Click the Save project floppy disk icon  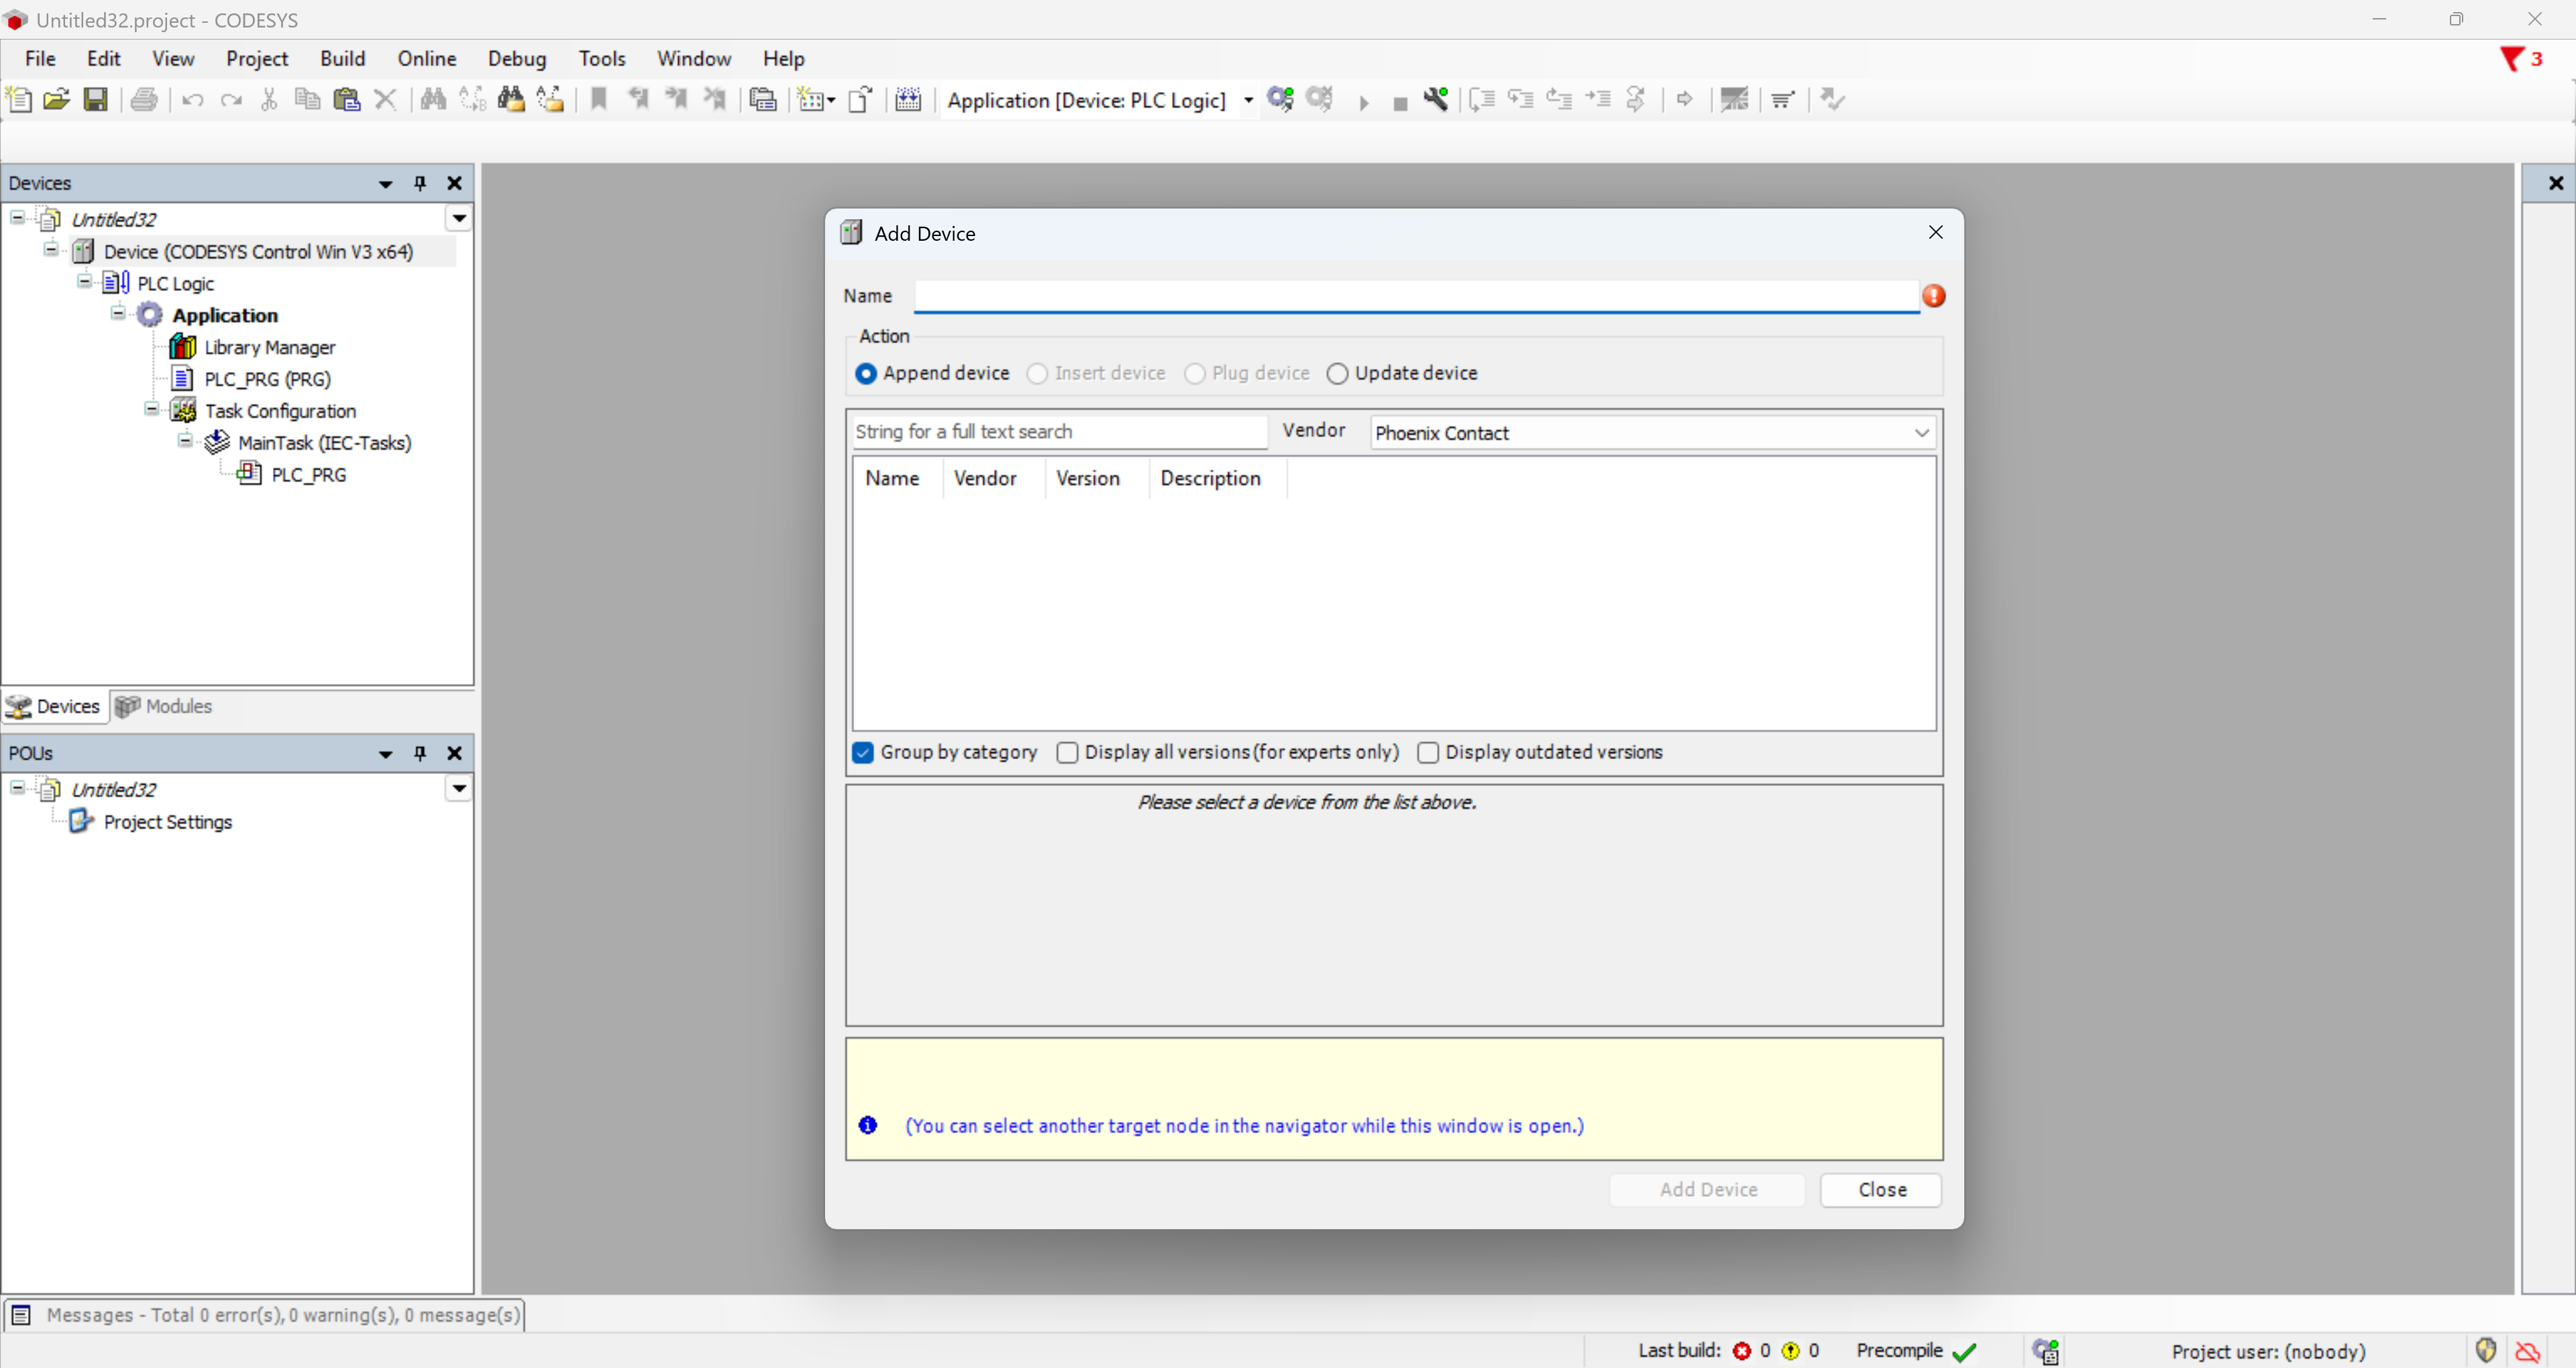pos(96,99)
